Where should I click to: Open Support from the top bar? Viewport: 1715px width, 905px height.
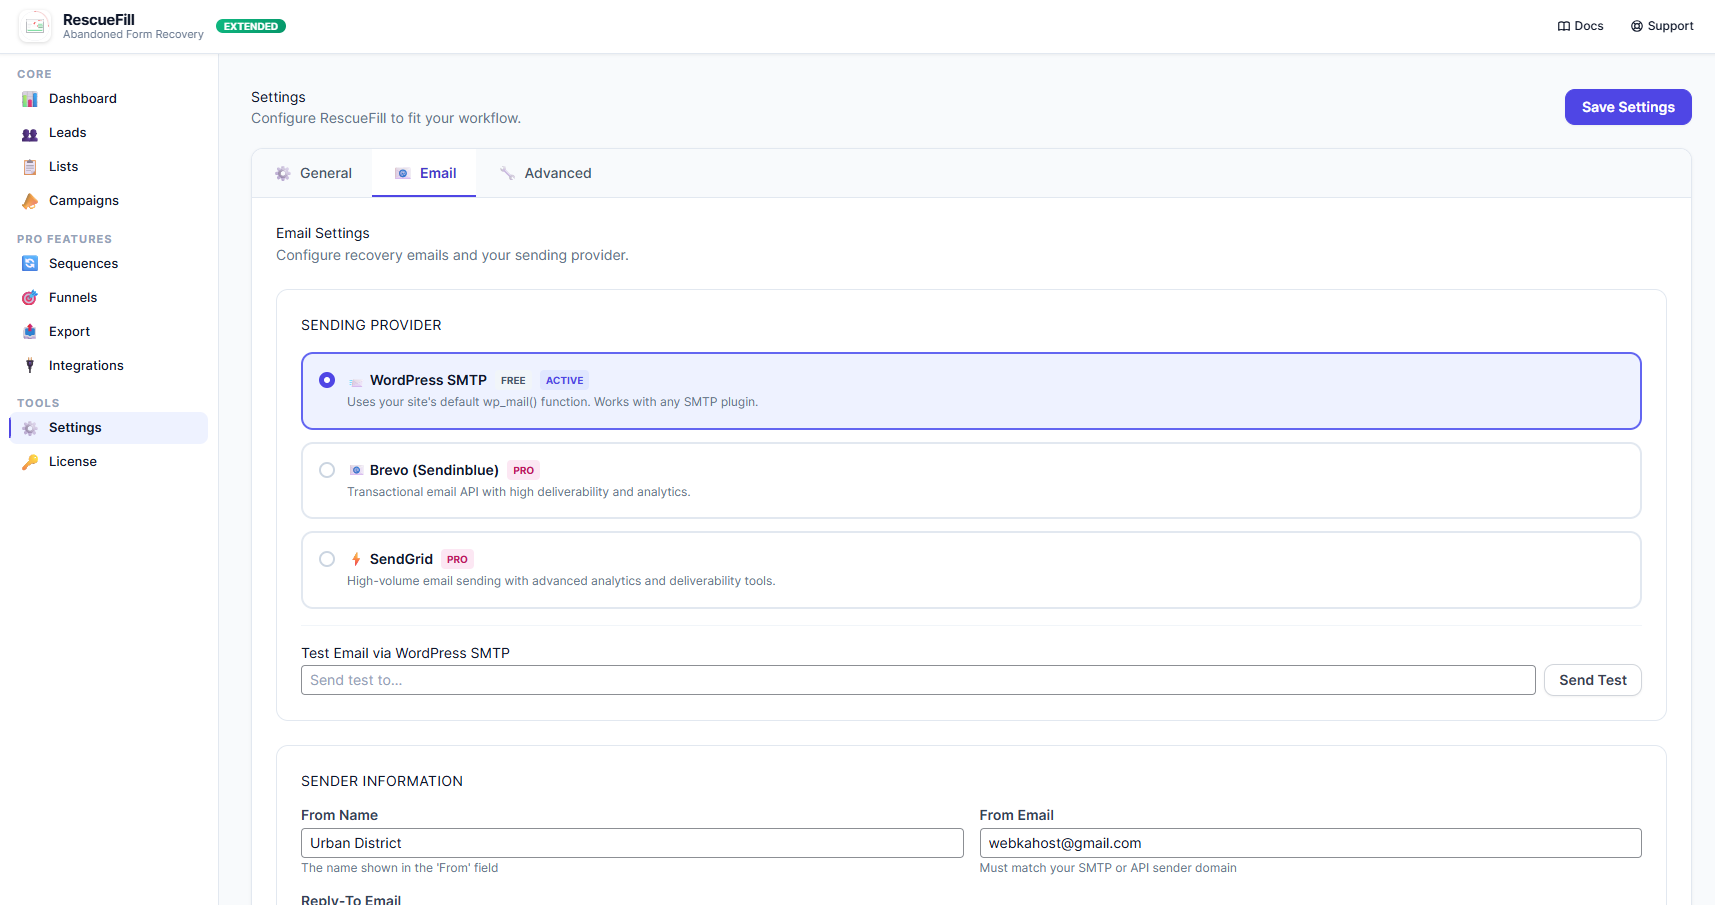click(1662, 25)
